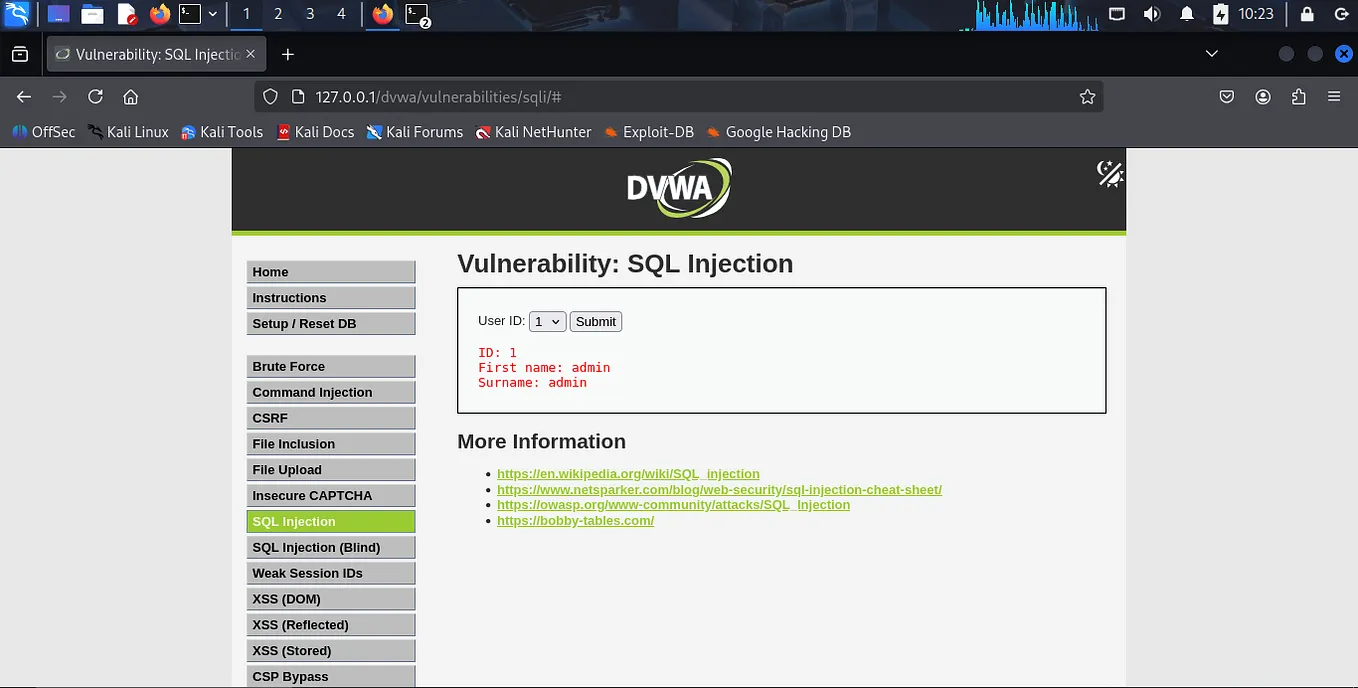This screenshot has width=1358, height=688.
Task: Click the file manager icon in the top panel
Action: [92, 14]
